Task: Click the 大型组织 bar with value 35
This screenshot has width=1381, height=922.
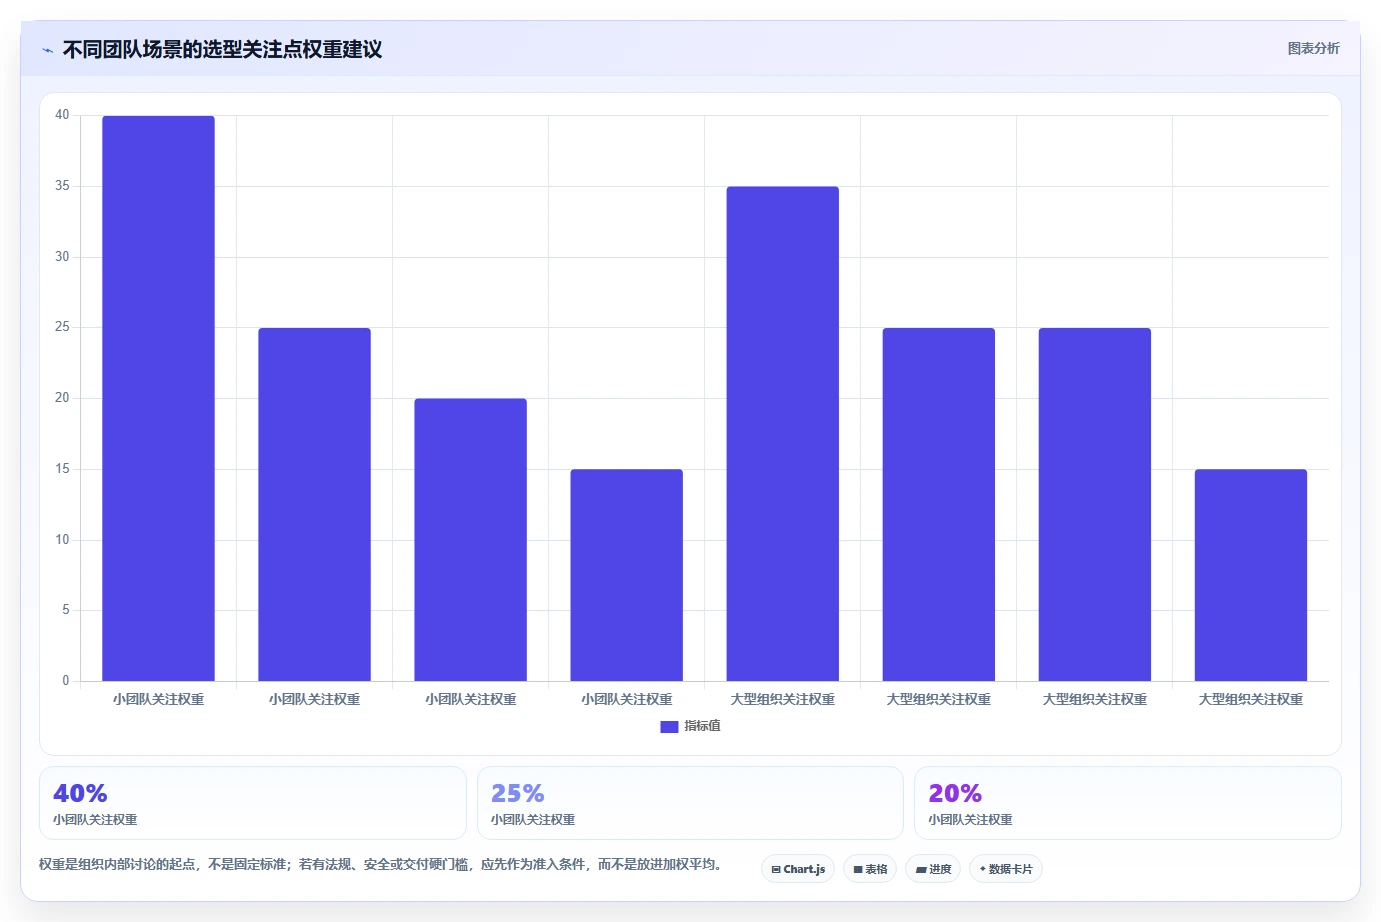Action: (782, 434)
